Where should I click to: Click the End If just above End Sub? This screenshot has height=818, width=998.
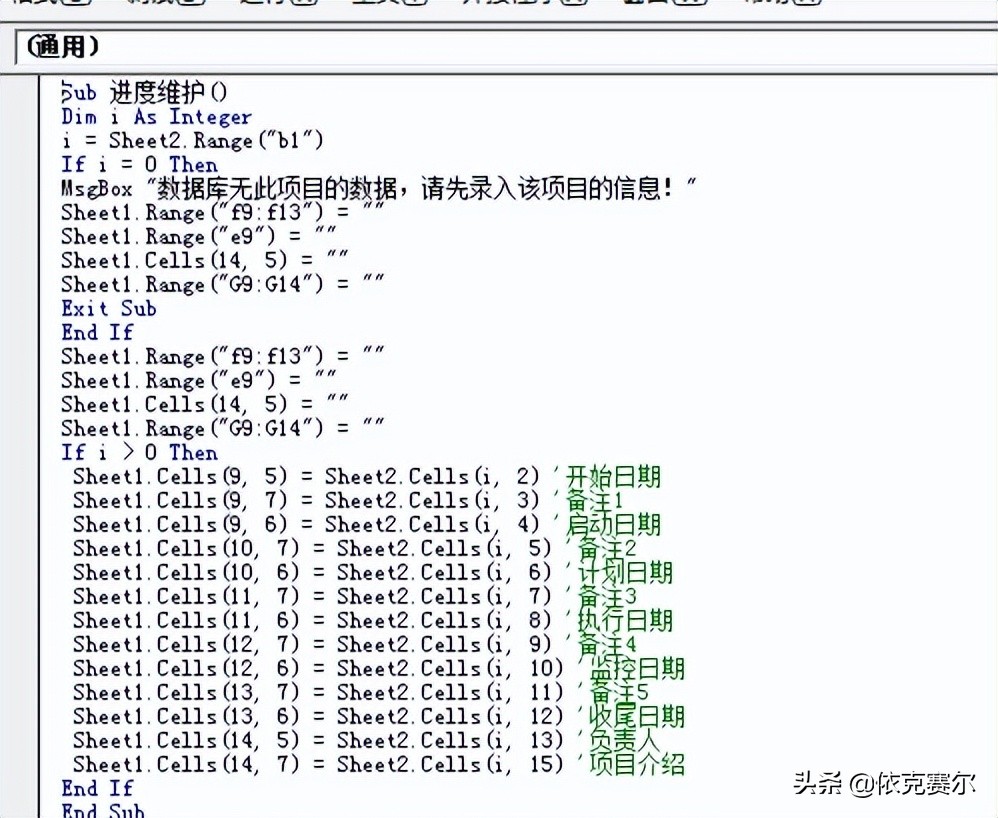click(97, 789)
